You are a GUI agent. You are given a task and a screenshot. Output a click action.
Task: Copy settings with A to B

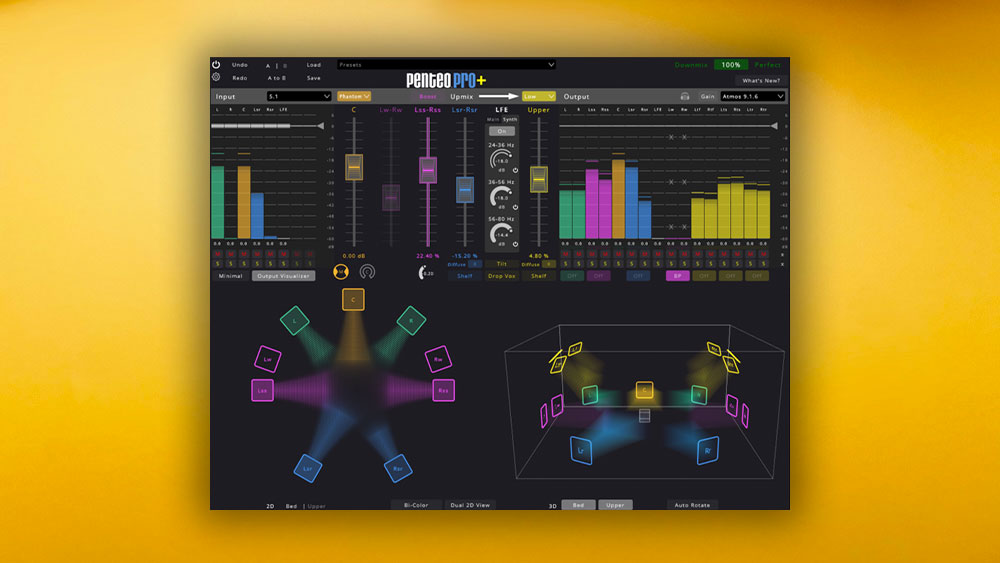[x=277, y=78]
